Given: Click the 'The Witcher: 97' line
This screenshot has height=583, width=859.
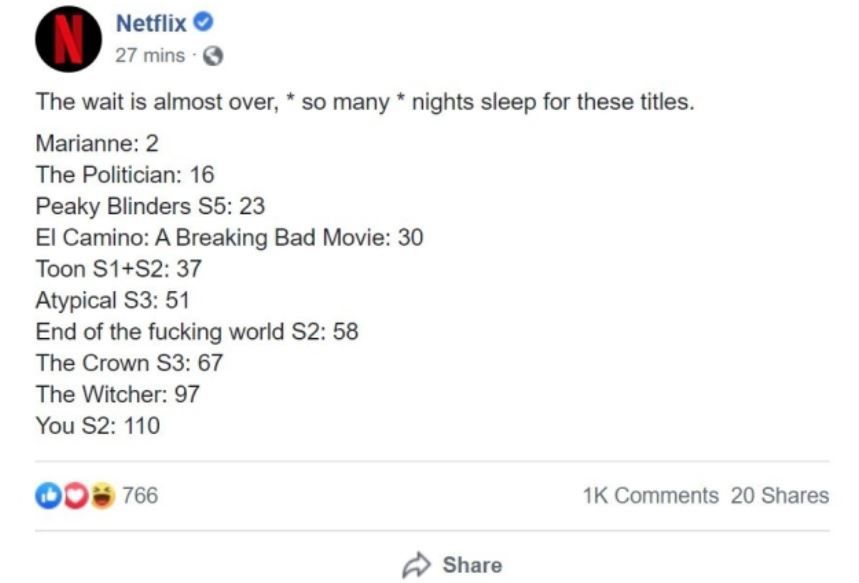Looking at the screenshot, I should click(x=118, y=395).
